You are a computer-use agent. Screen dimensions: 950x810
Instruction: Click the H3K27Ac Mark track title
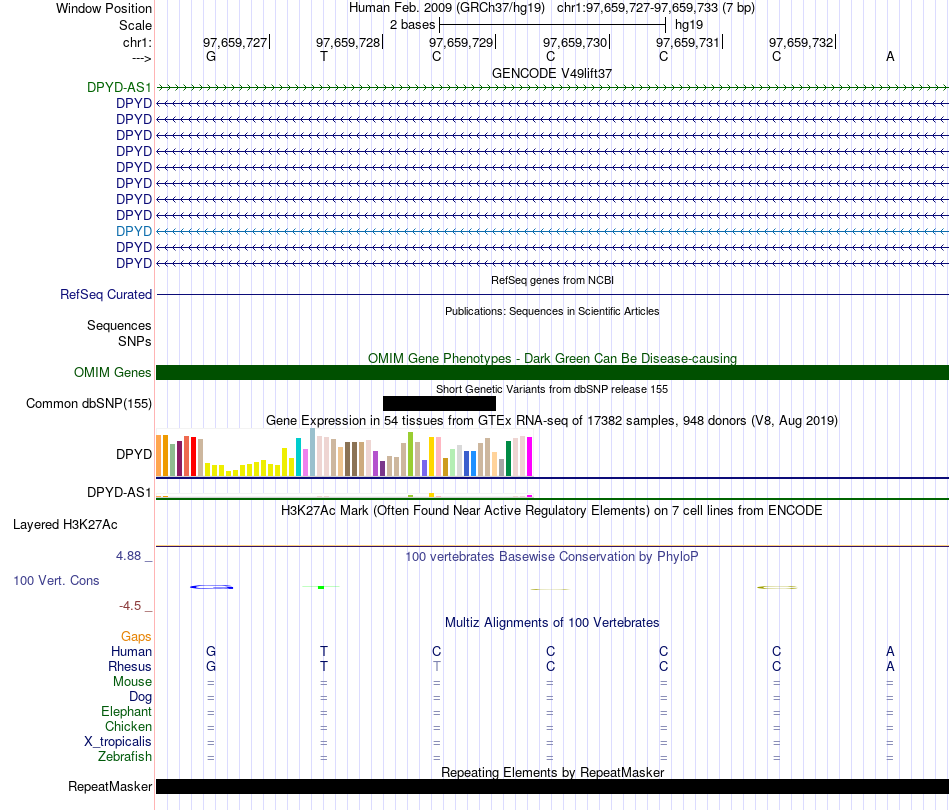[x=551, y=510]
